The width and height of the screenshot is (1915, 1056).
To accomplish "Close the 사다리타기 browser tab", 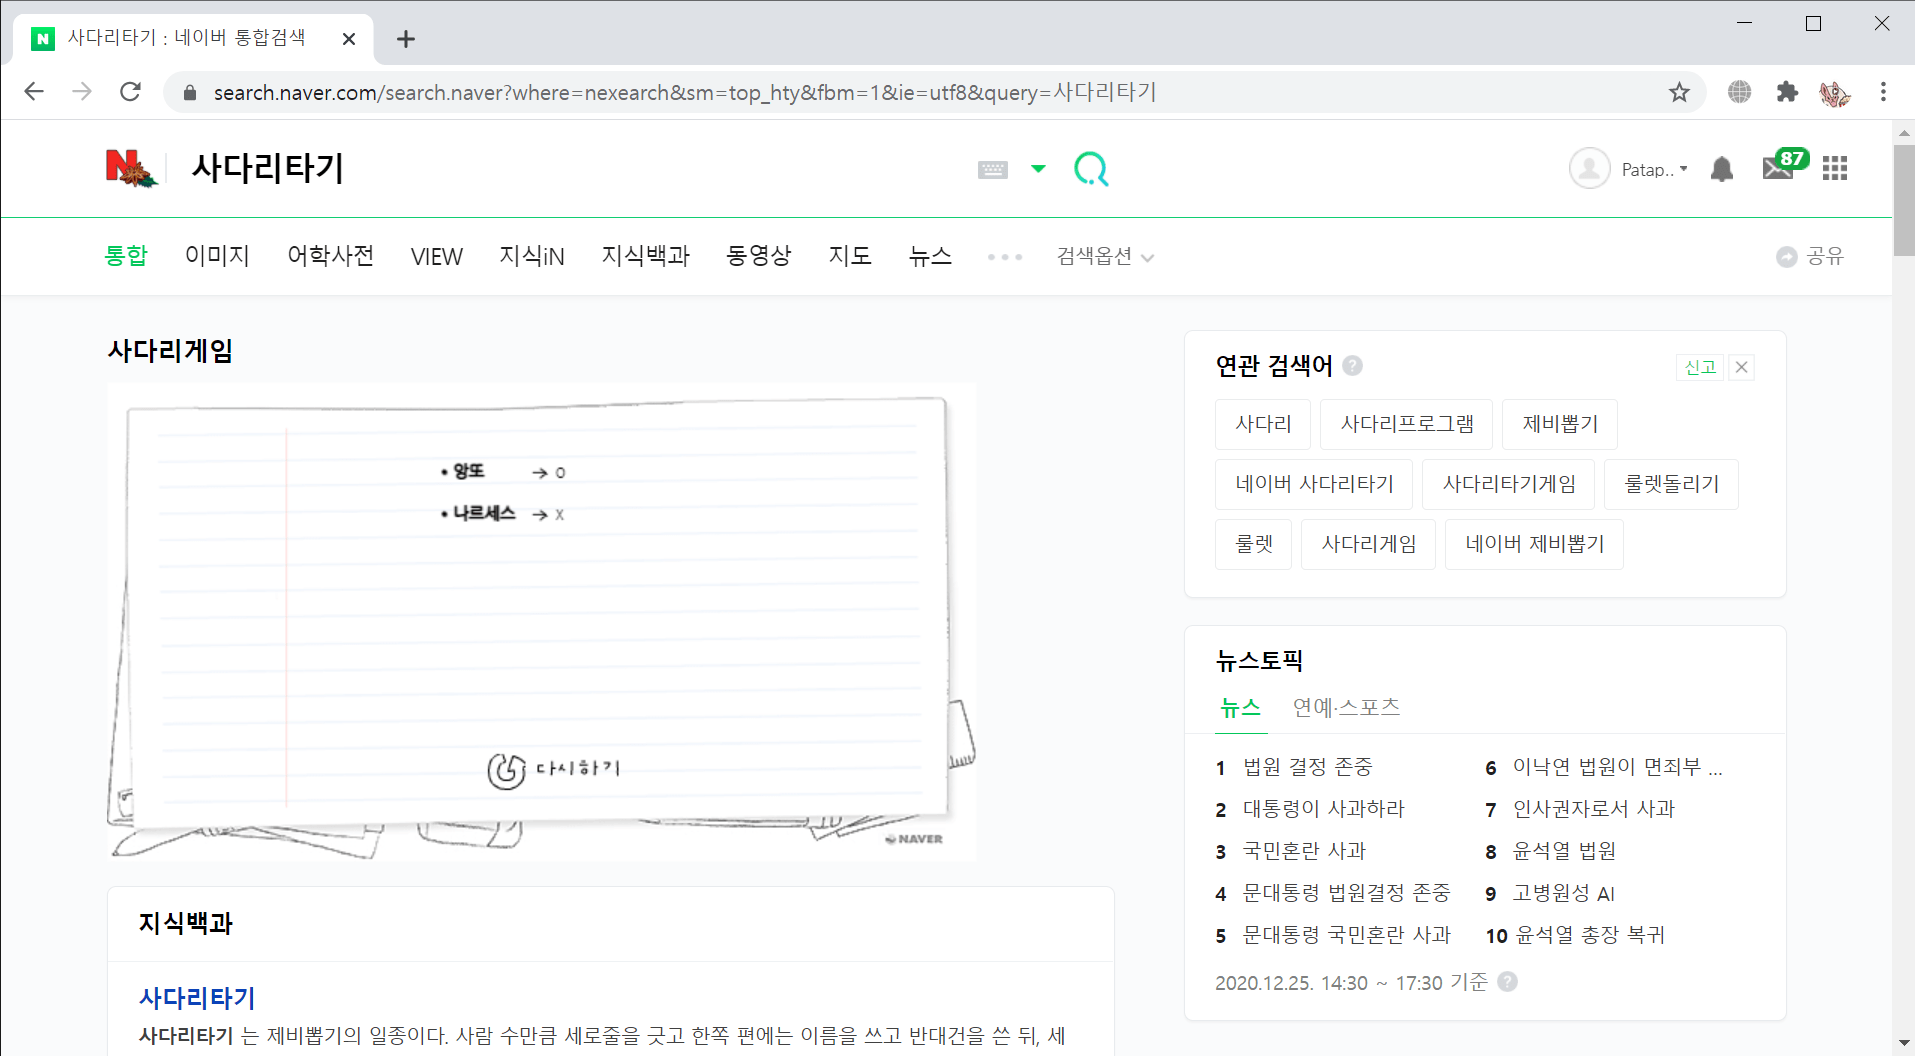I will [349, 39].
